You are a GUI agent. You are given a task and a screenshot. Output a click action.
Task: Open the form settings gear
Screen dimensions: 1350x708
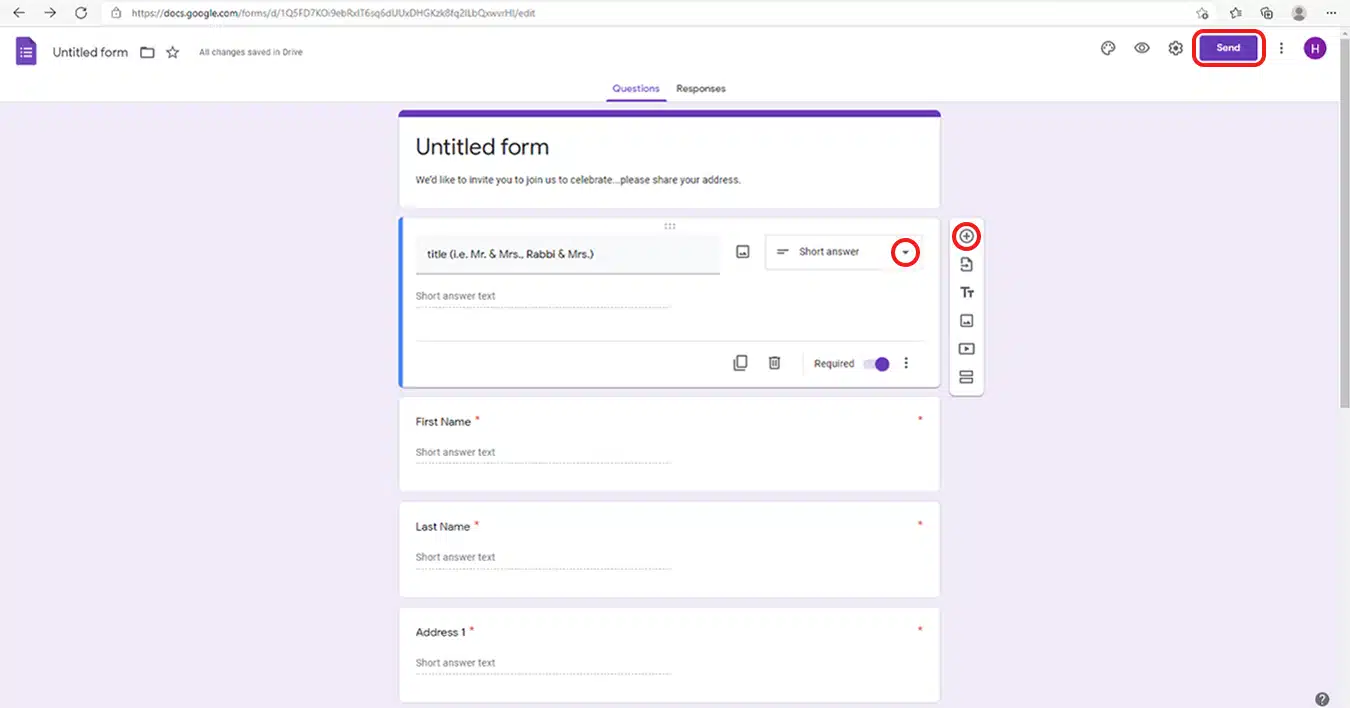click(1176, 48)
